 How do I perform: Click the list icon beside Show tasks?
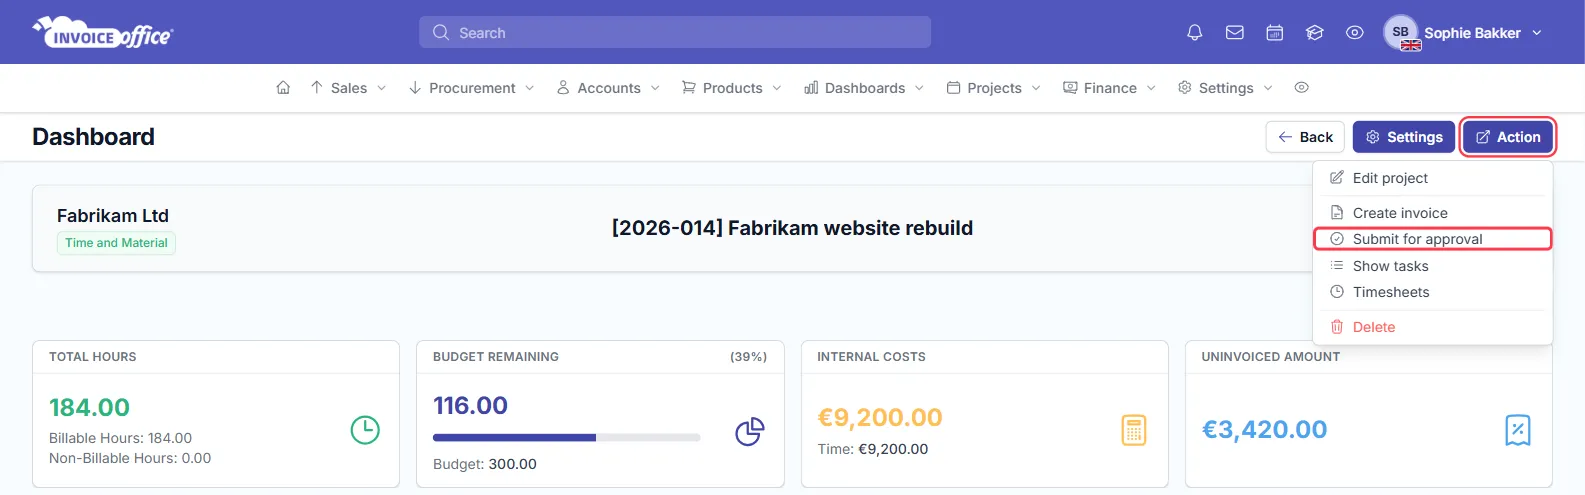coord(1337,266)
